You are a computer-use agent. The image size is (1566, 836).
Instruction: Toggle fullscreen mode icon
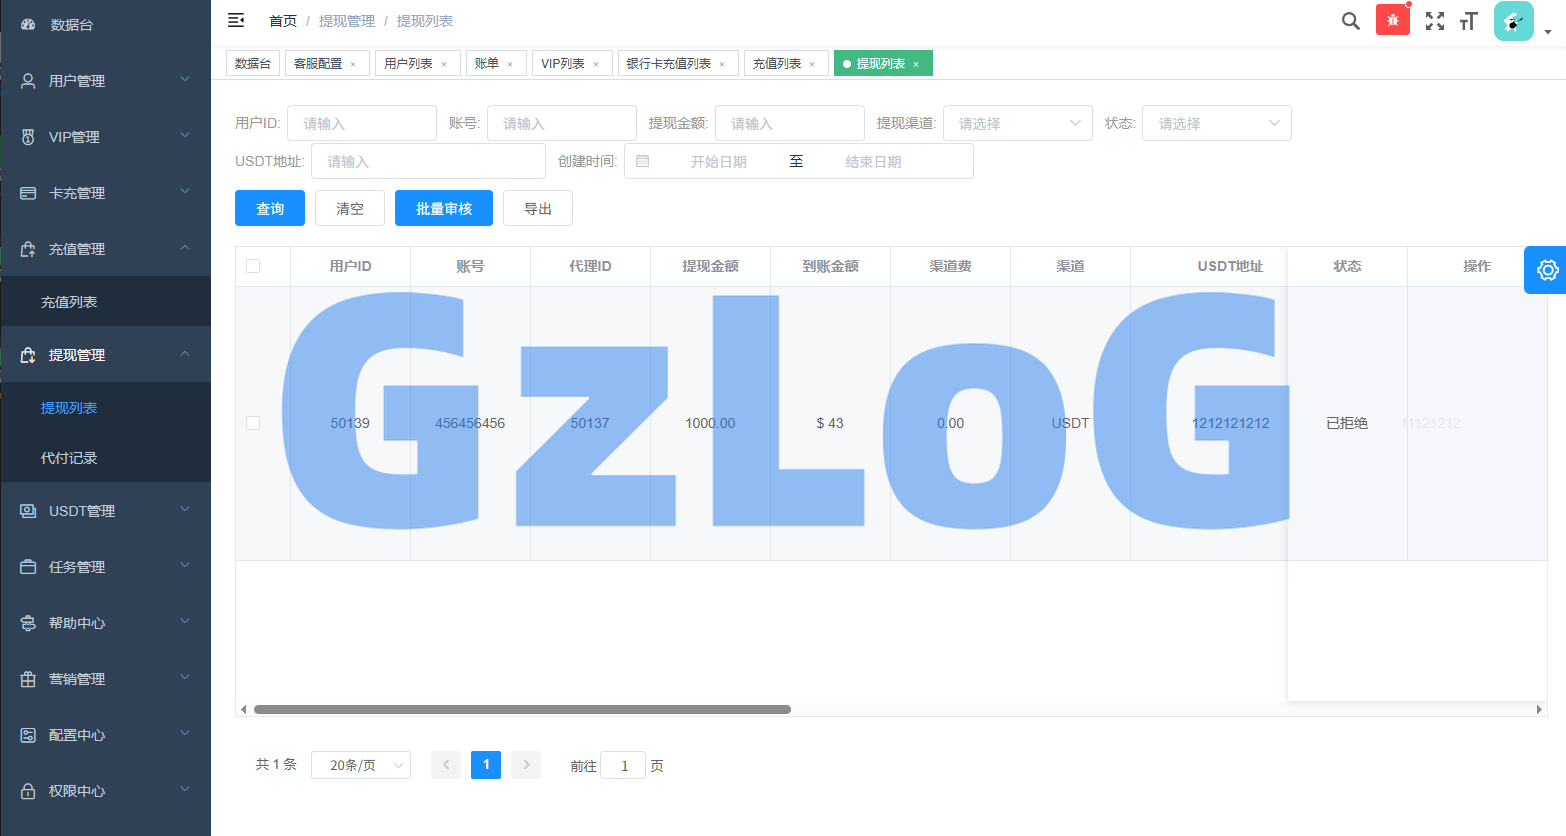tap(1435, 21)
